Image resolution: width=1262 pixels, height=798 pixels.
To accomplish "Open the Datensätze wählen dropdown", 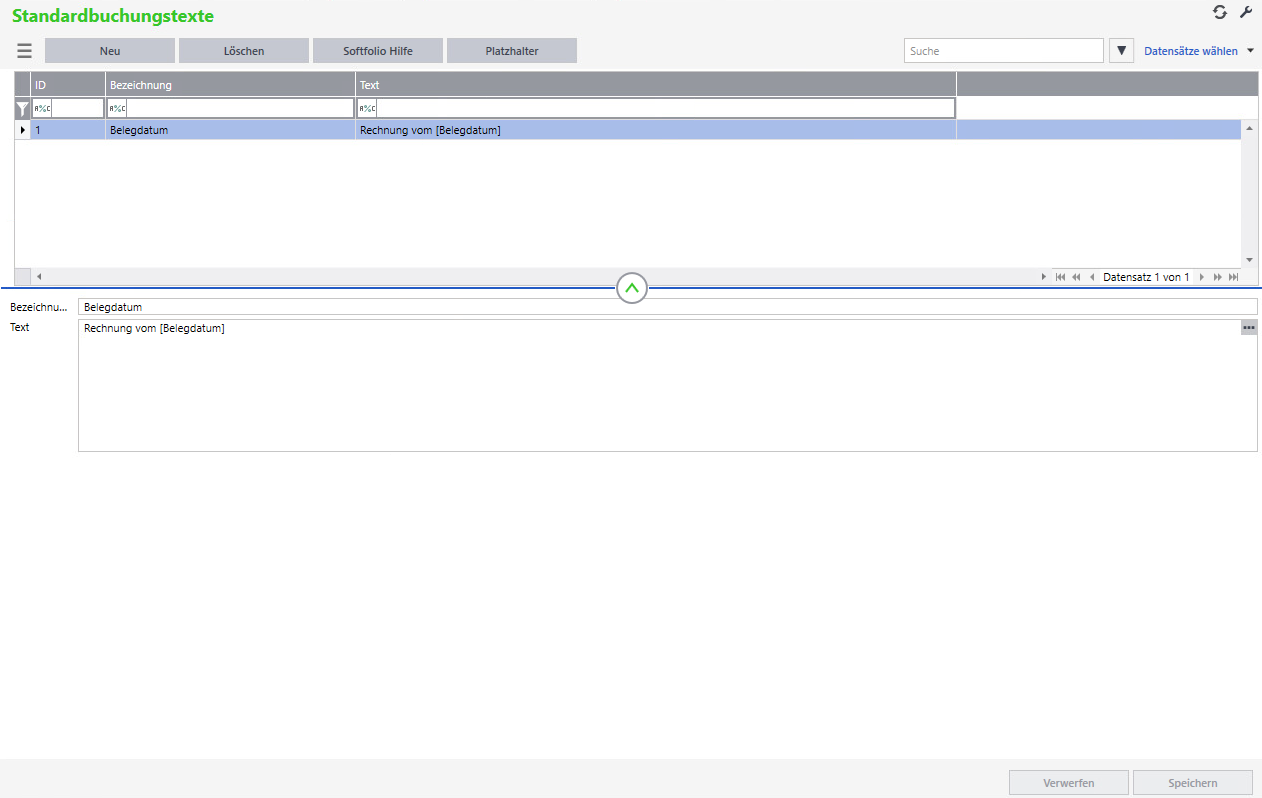I will point(1197,51).
